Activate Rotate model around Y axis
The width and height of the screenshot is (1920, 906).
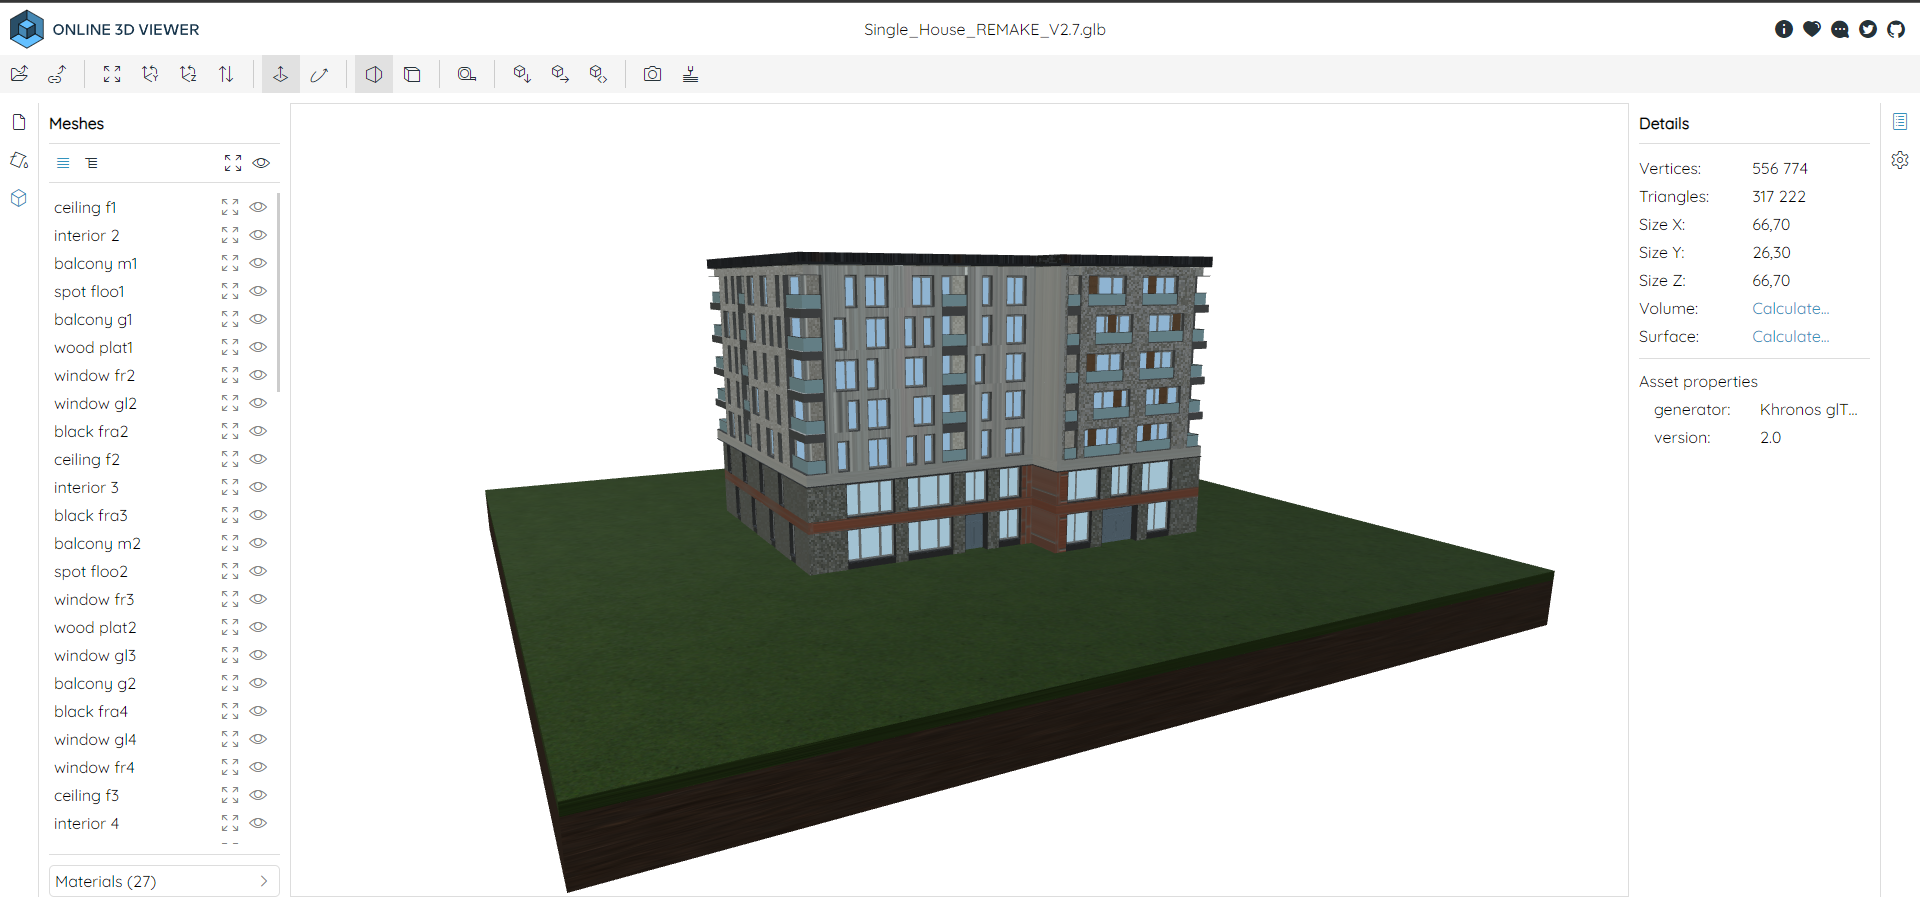[x=149, y=74]
